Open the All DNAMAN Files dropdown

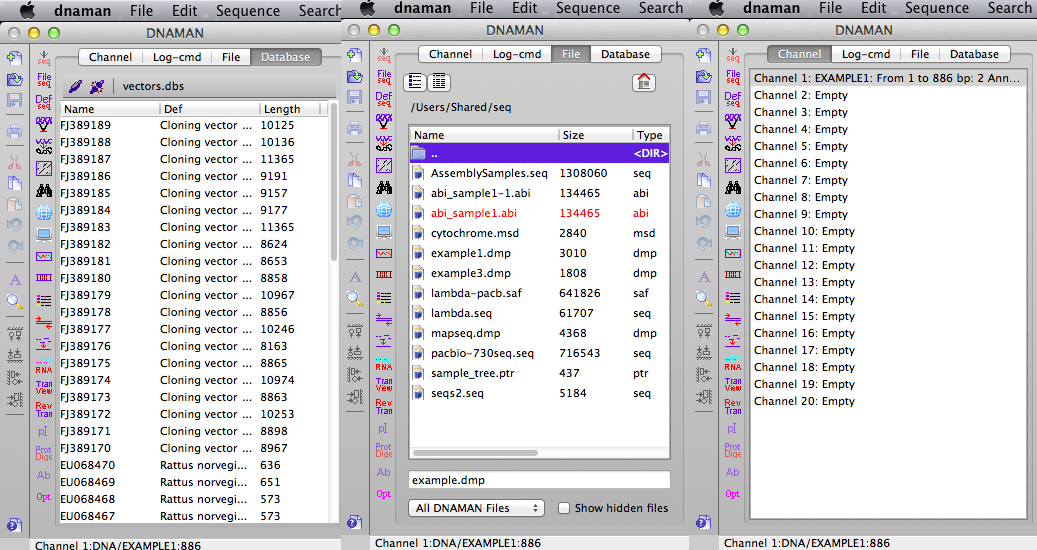point(476,508)
